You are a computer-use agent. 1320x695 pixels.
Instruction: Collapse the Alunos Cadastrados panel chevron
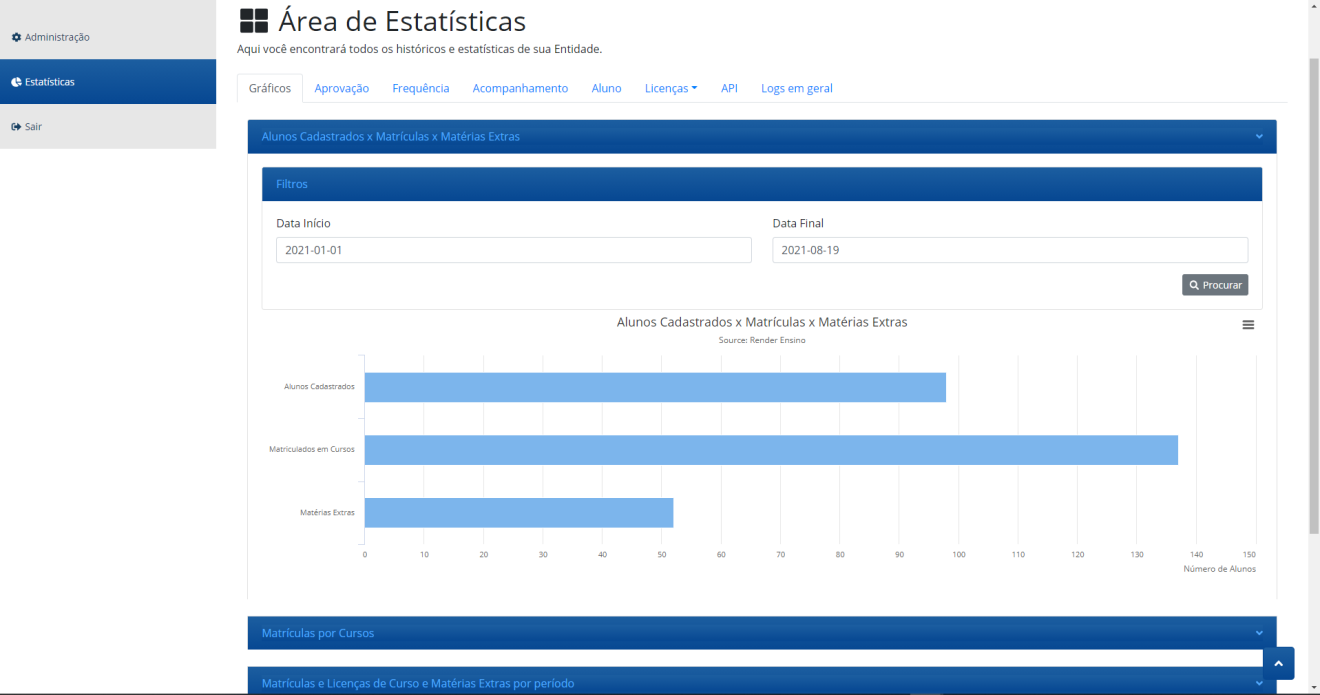pyautogui.click(x=1259, y=136)
